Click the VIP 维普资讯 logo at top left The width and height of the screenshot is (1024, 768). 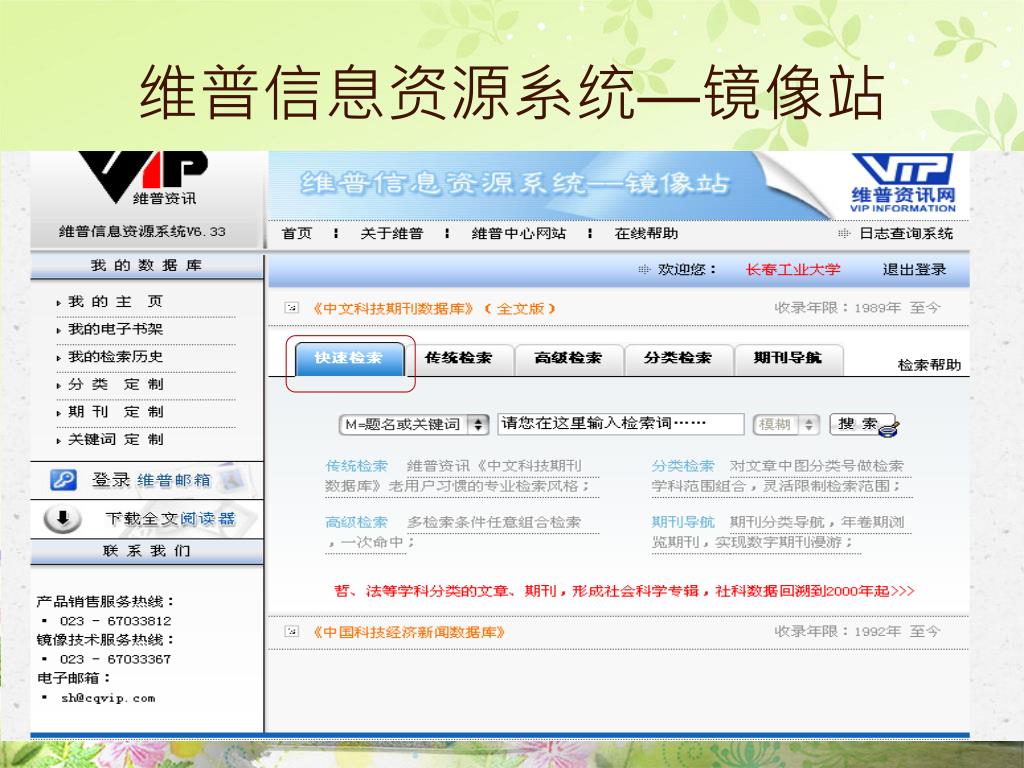tap(144, 178)
